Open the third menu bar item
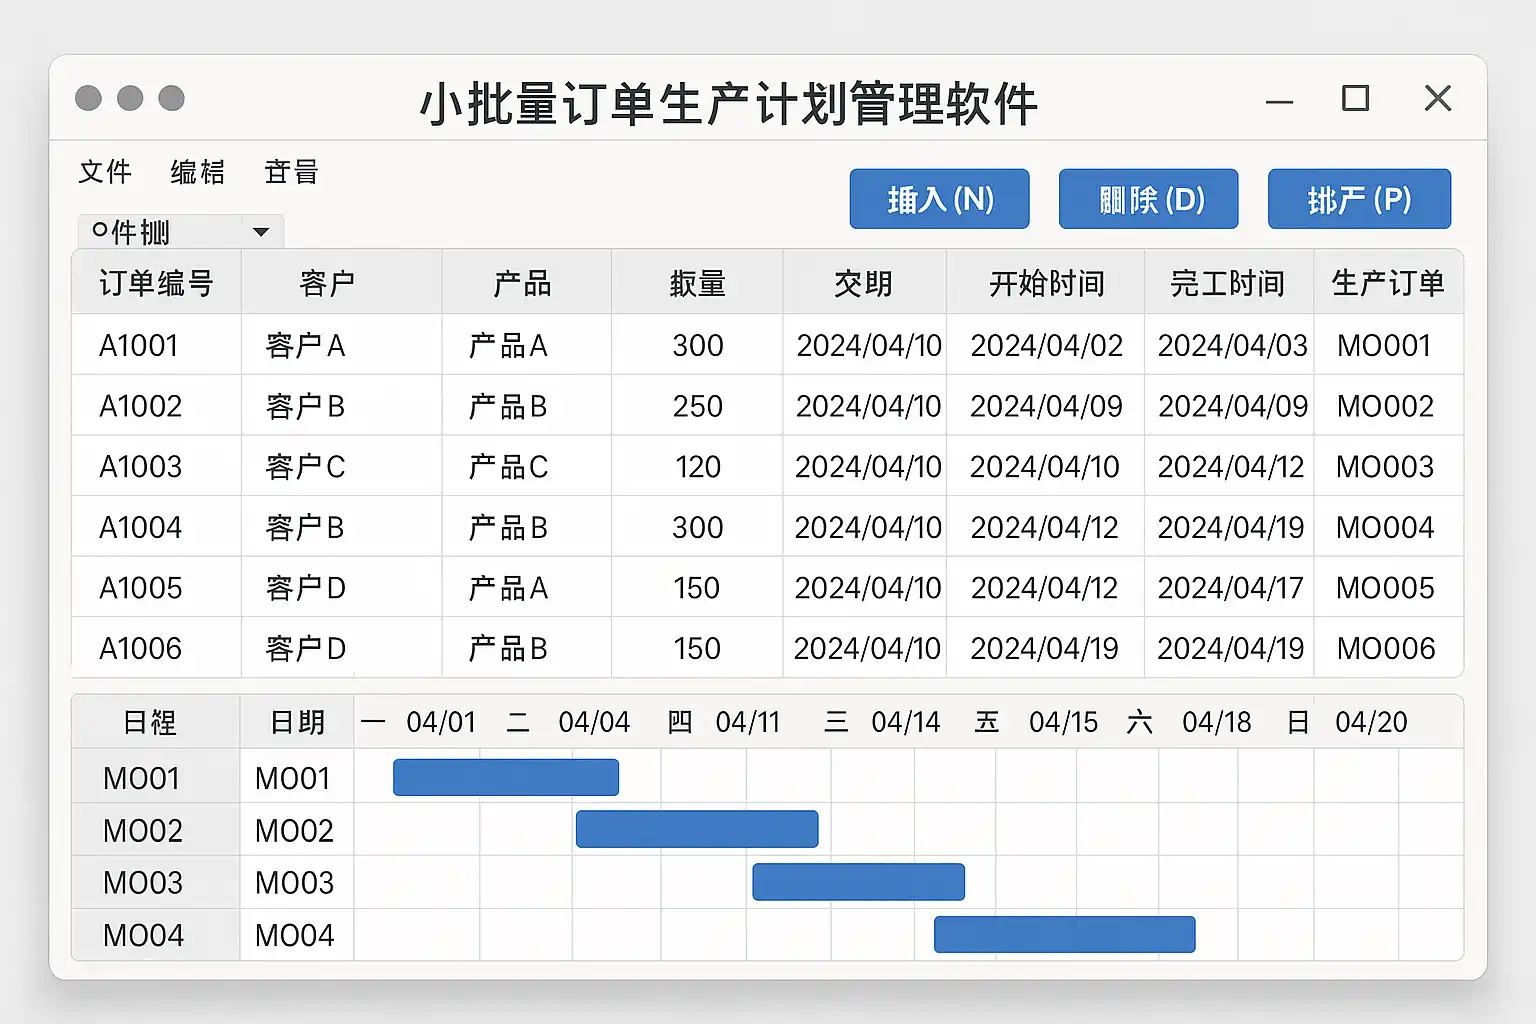Screen dimensions: 1536x1024 coord(291,172)
